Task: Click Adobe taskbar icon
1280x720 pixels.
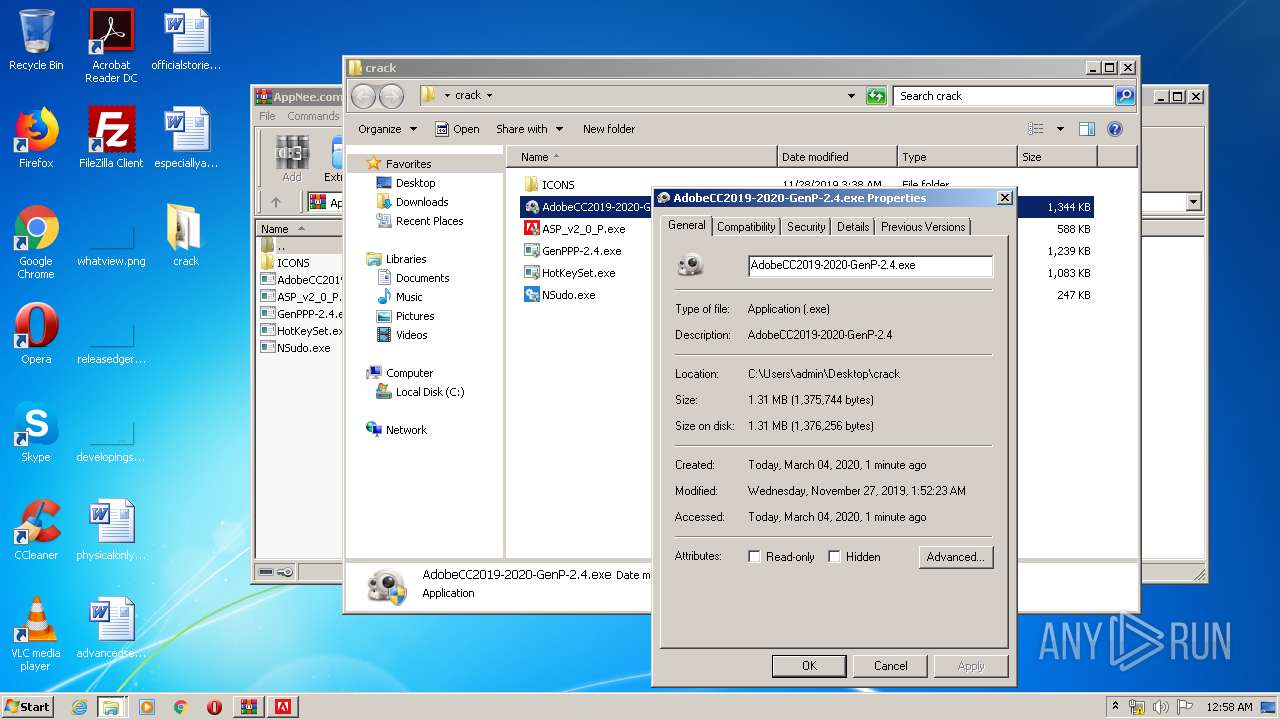Action: coord(283,707)
